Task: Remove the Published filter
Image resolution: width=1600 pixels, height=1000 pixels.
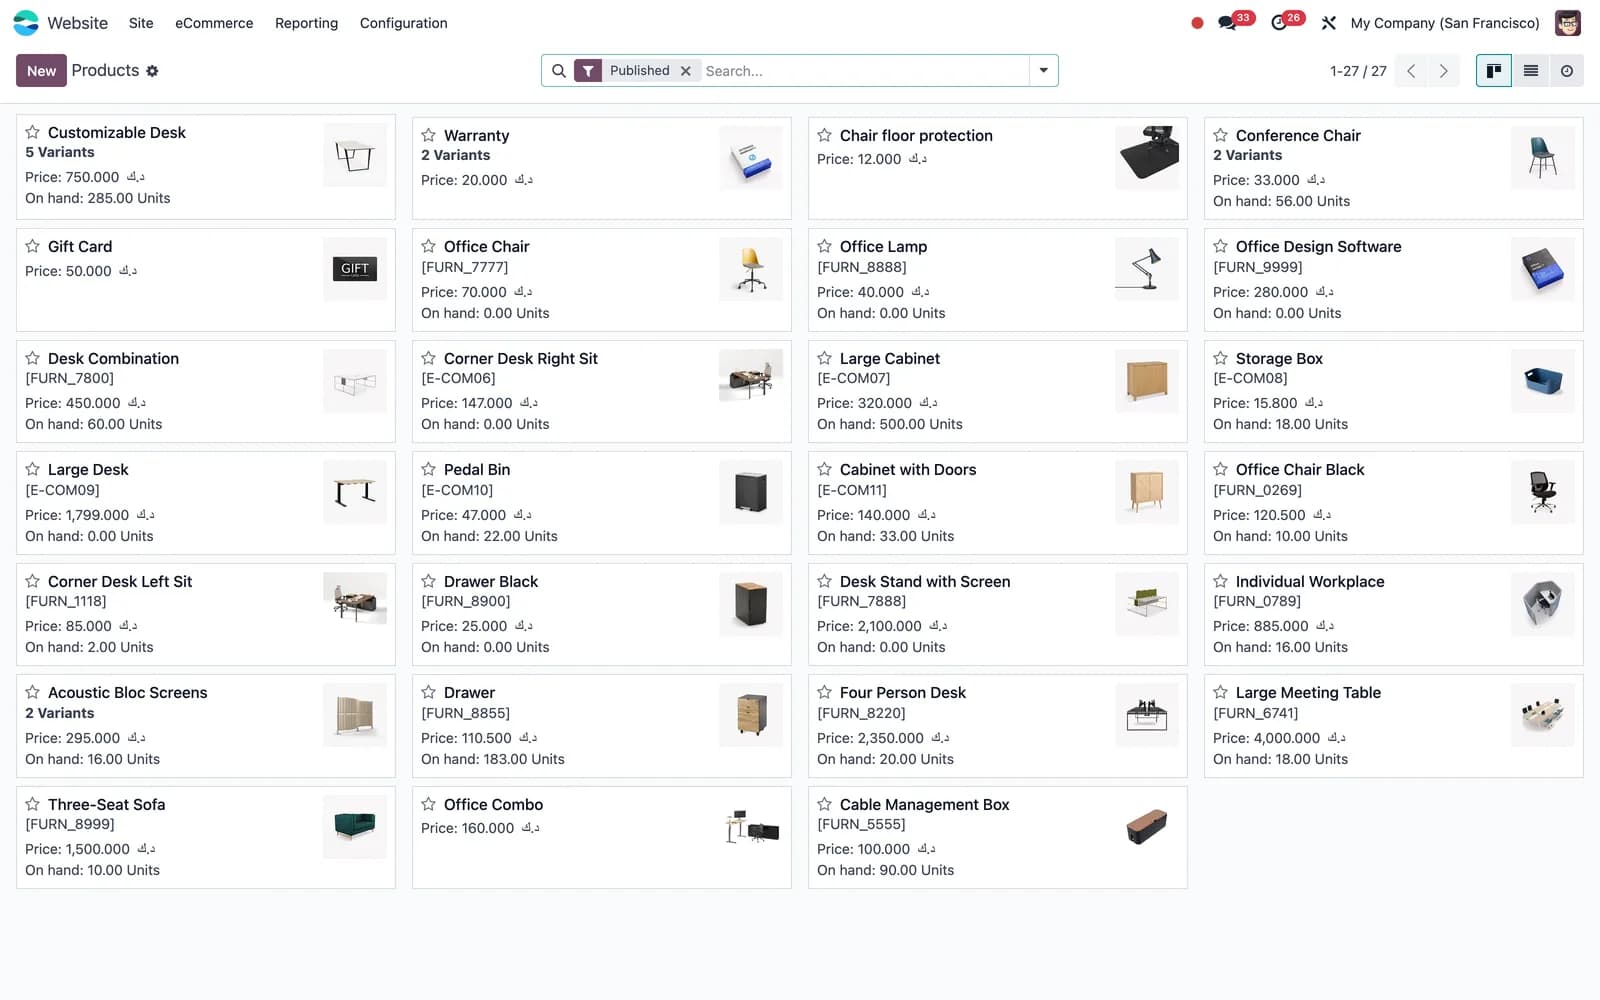Action: (x=685, y=71)
